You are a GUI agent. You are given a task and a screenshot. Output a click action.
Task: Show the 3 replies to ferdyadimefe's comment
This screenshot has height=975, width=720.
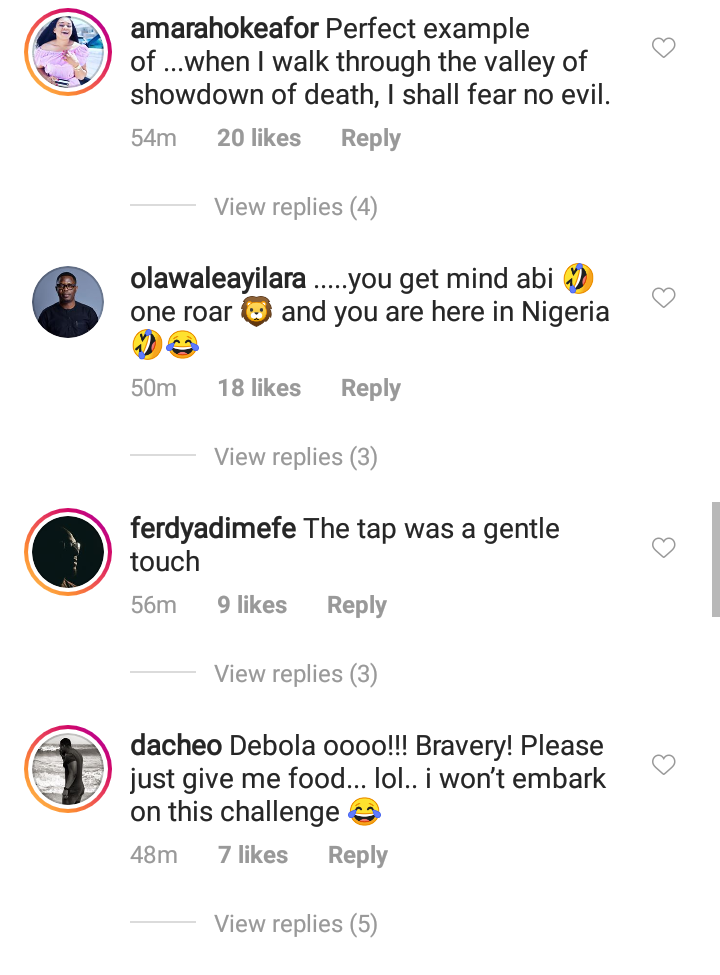(295, 674)
